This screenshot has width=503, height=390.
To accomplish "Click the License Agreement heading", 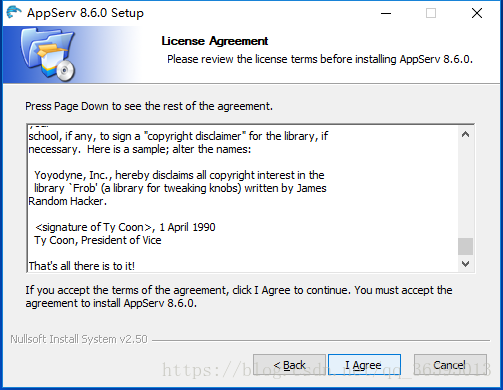I will (x=214, y=41).
